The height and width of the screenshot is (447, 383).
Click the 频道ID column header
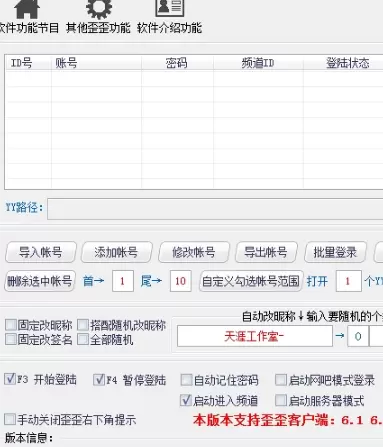tap(258, 63)
